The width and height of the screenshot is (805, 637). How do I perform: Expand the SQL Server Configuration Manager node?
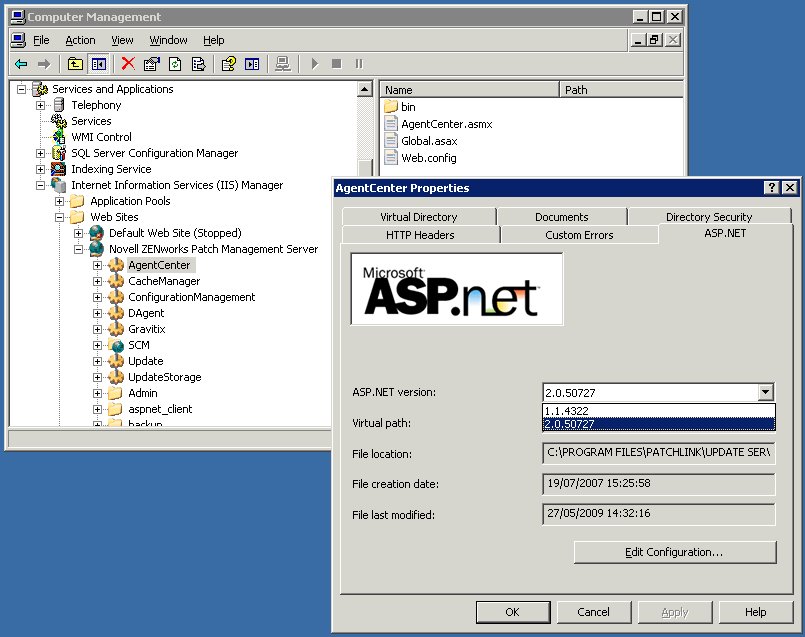tap(41, 153)
